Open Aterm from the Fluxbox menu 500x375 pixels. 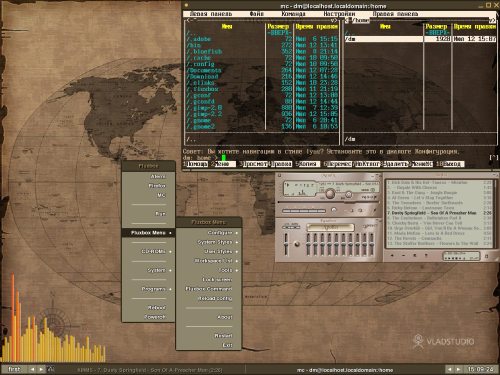coord(148,176)
